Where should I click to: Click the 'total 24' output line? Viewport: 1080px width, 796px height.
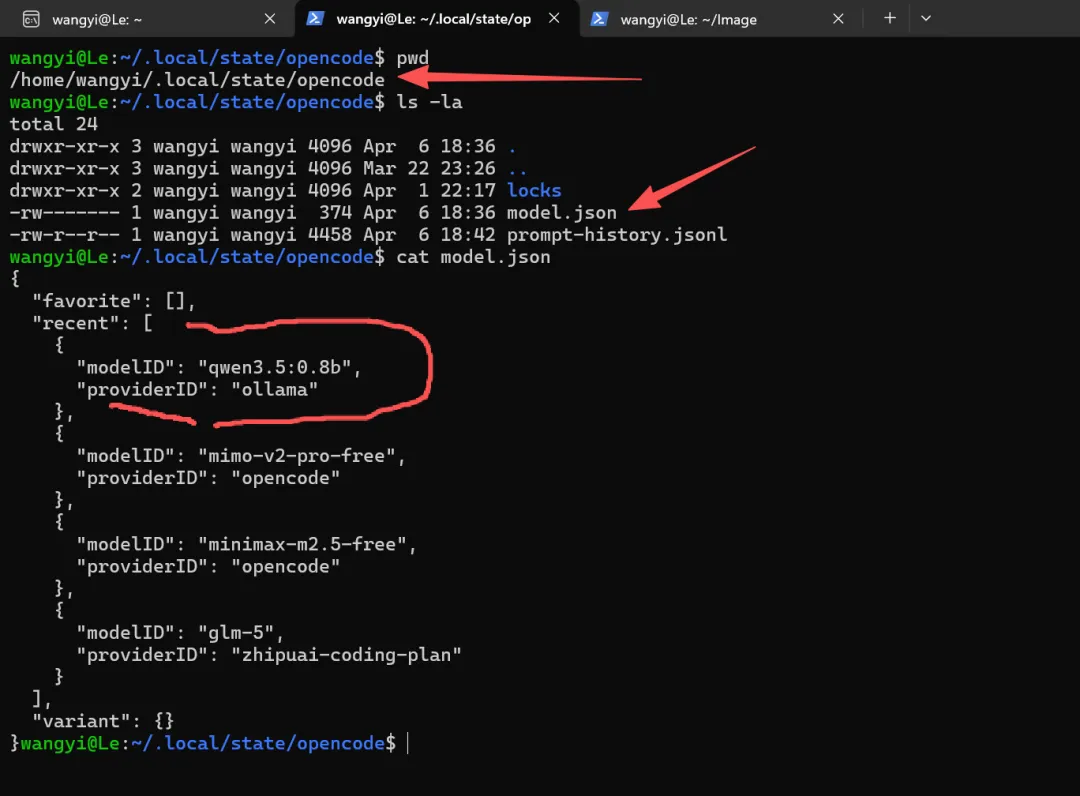(x=54, y=124)
